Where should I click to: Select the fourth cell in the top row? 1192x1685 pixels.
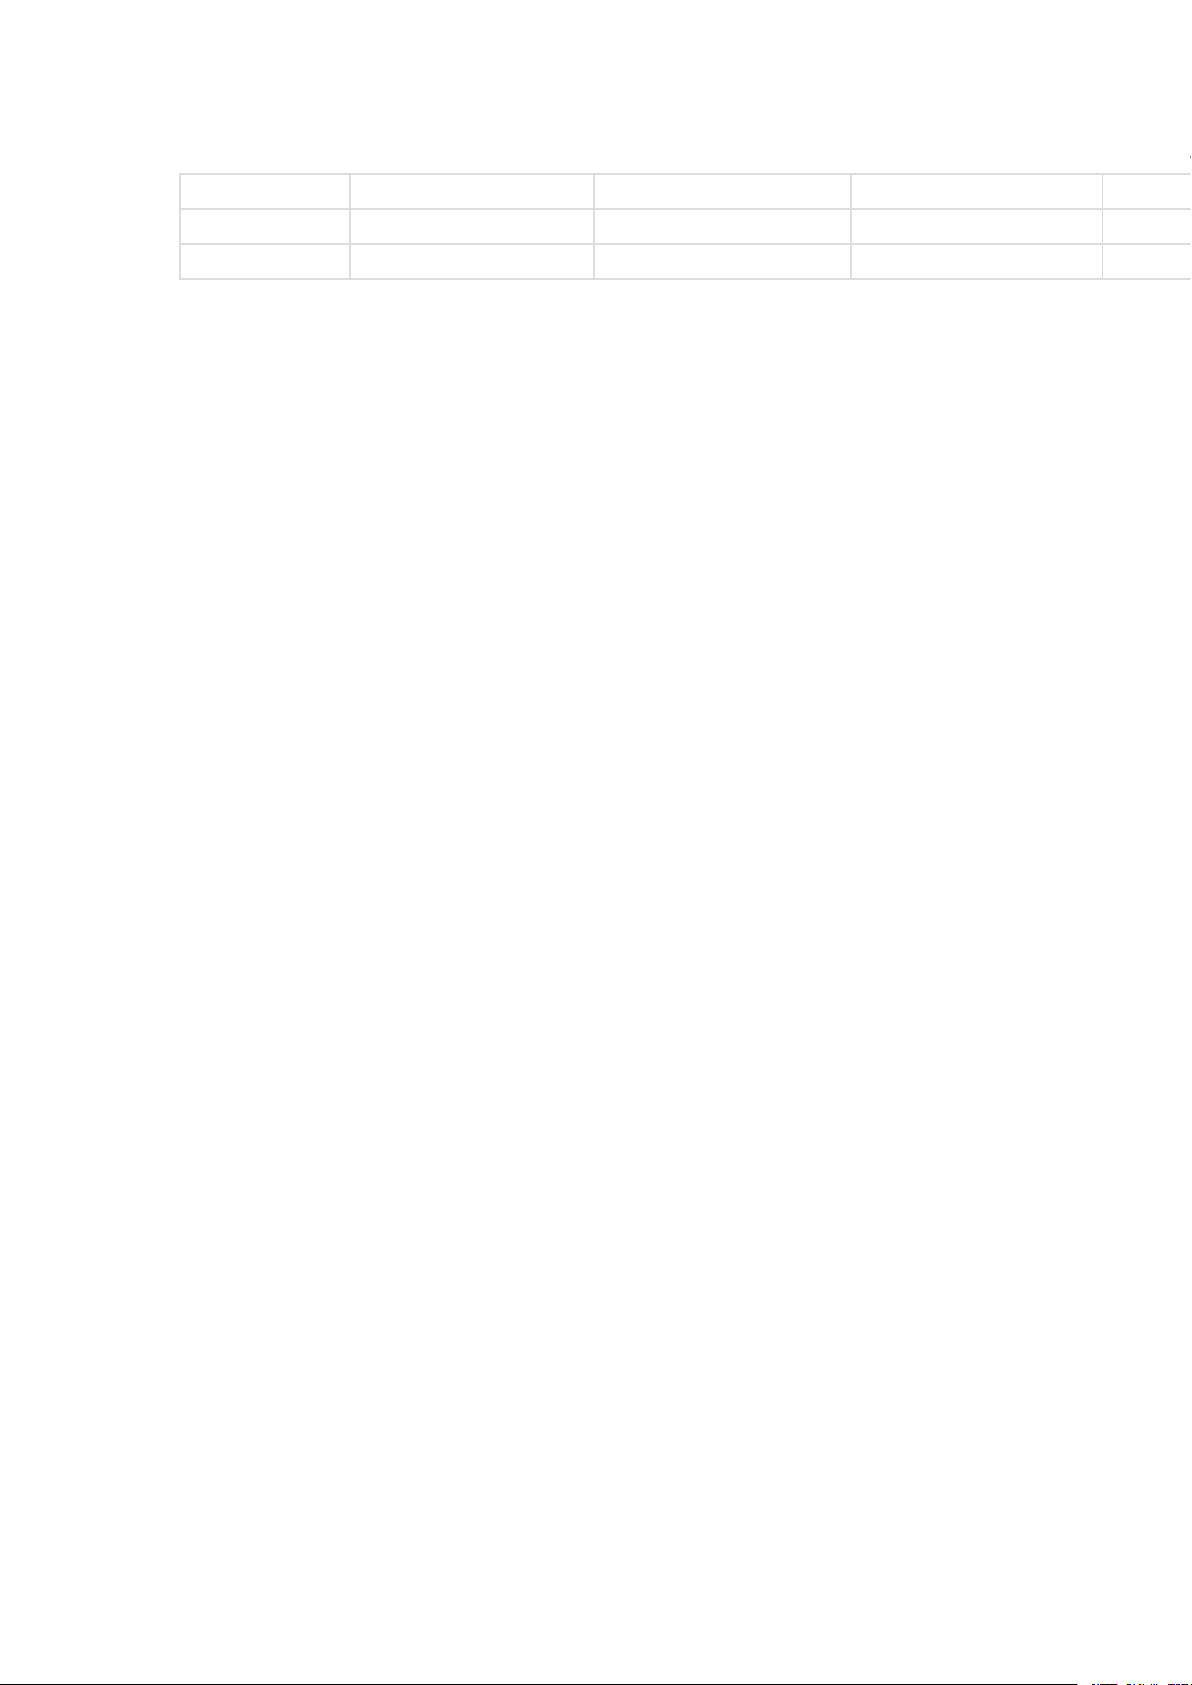pyautogui.click(x=977, y=191)
